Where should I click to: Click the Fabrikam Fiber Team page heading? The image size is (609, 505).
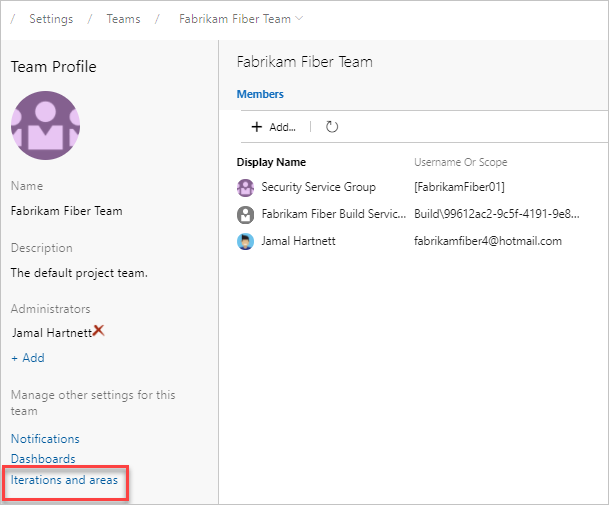pyautogui.click(x=304, y=62)
